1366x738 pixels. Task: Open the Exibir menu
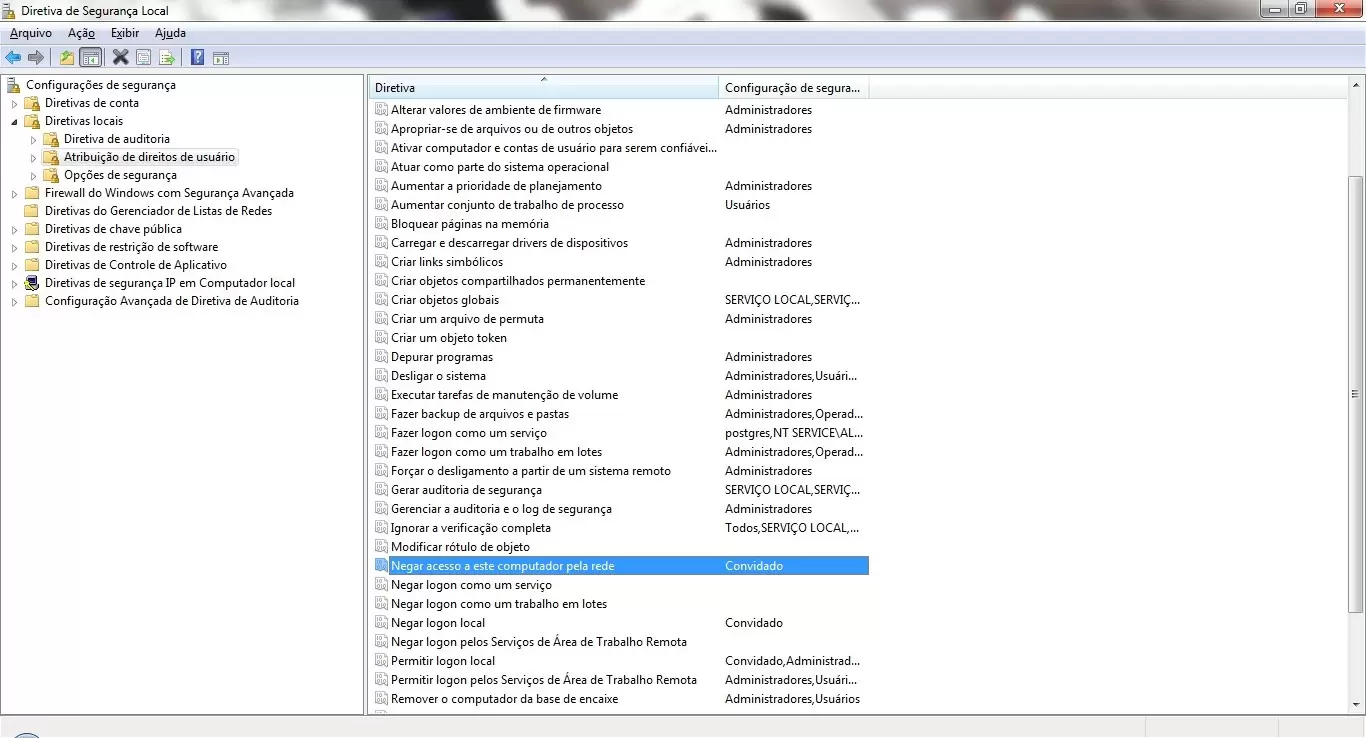(125, 33)
